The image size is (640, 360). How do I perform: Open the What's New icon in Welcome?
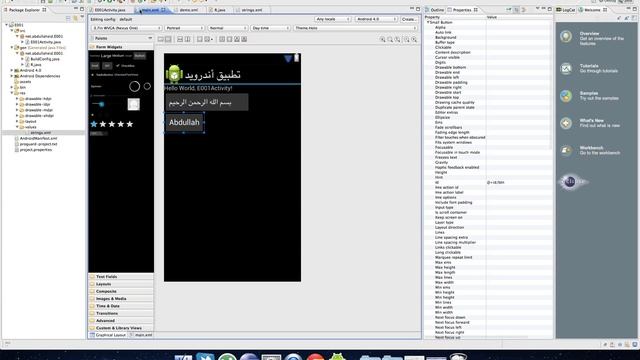pos(566,123)
